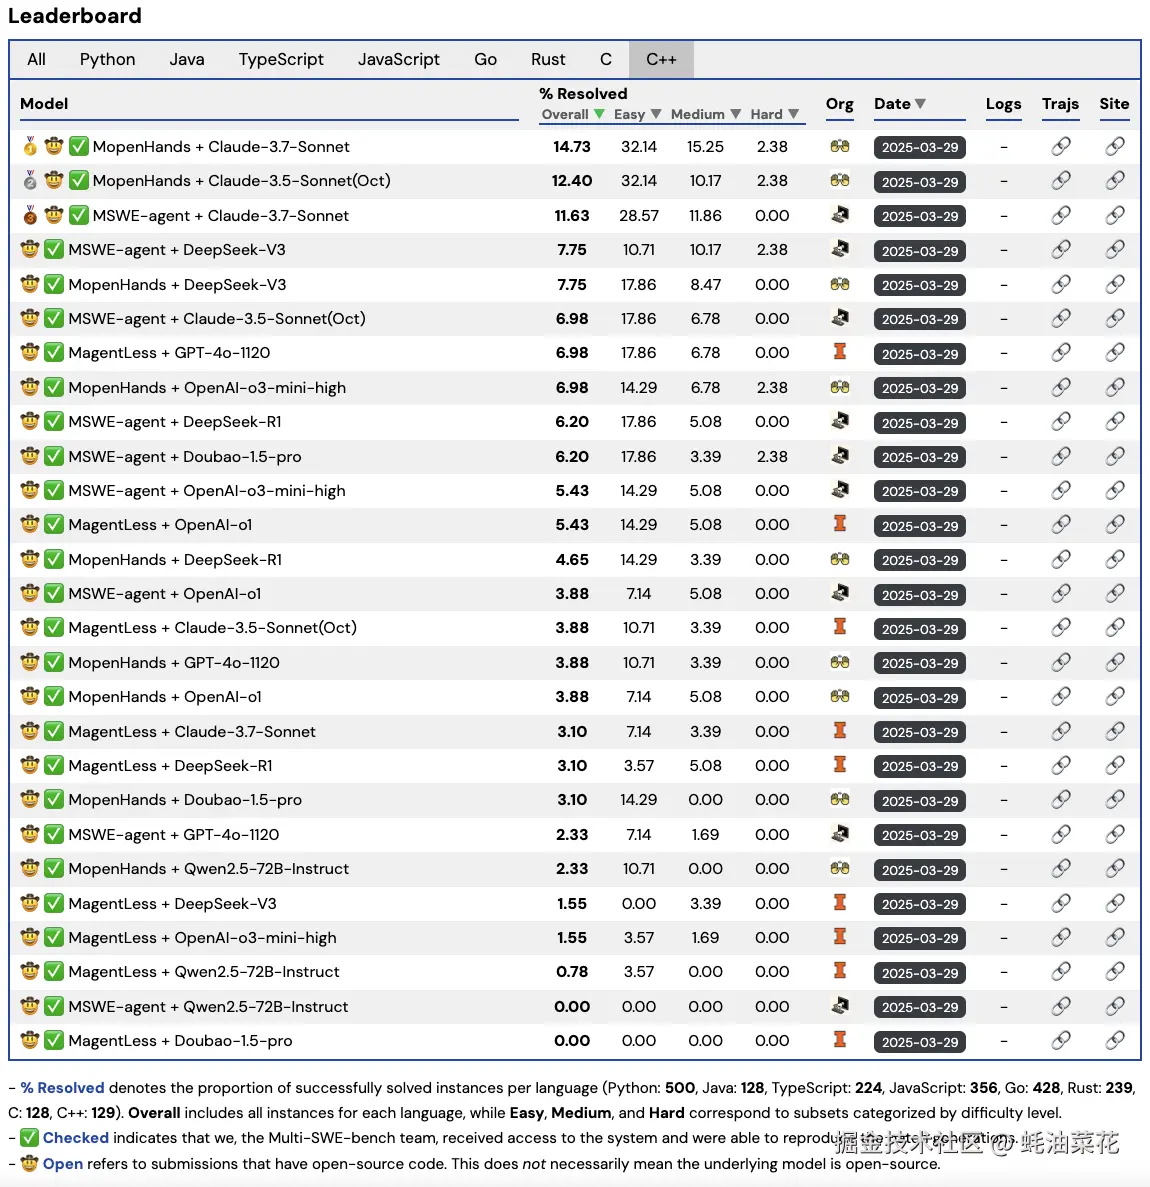Screen dimensions: 1150x1187
Task: Select model name MSWE-agent + Doubao-1.5-pro
Action: click(185, 456)
